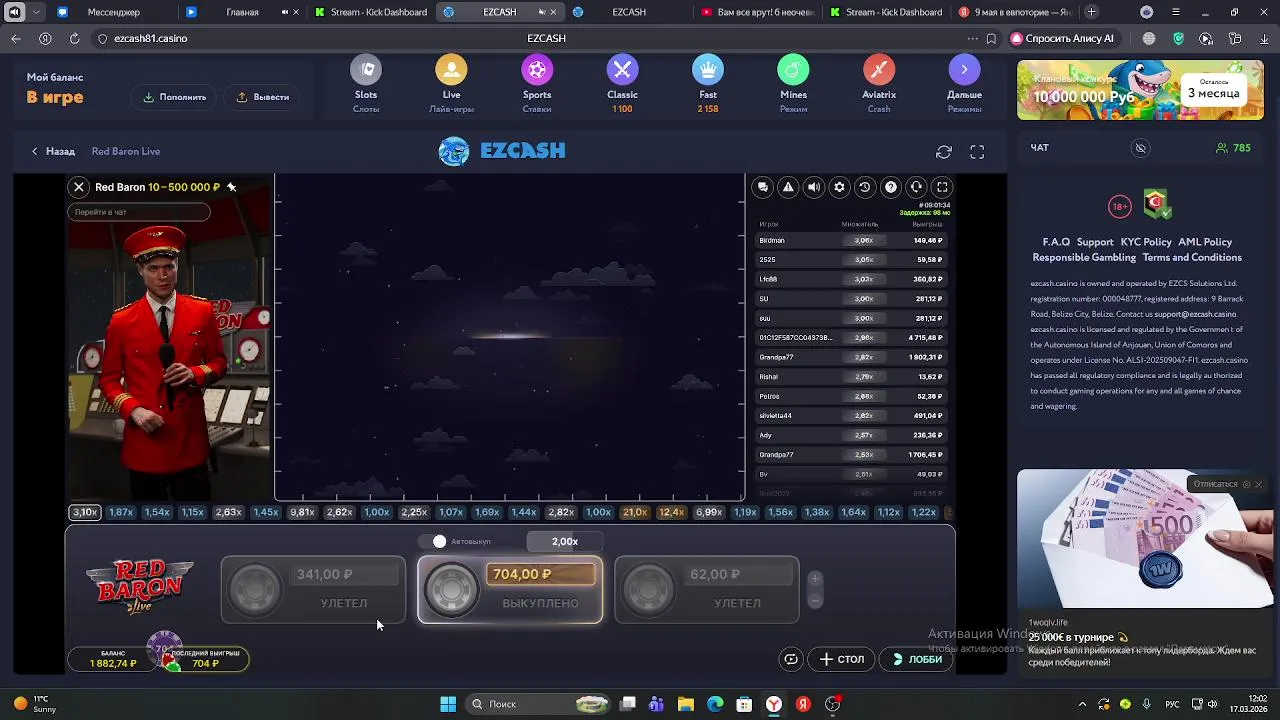The height and width of the screenshot is (720, 1280).
Task: Add a bet with plus button
Action: 815,579
